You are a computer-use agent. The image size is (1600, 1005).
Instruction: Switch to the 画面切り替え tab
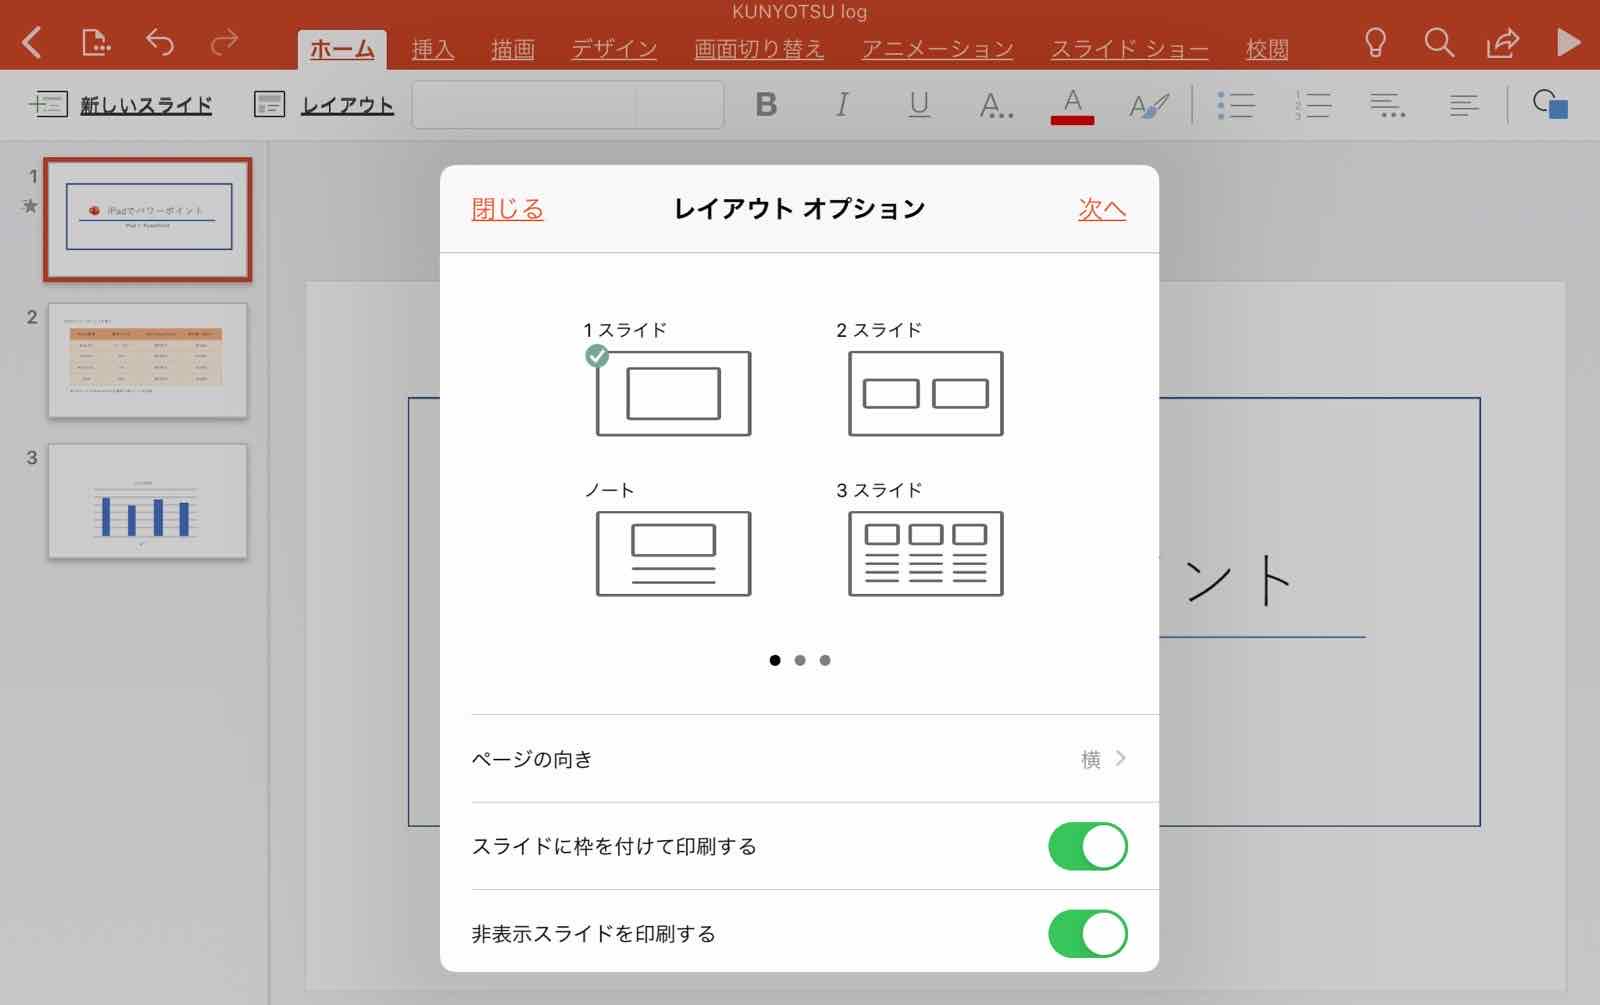tap(759, 49)
